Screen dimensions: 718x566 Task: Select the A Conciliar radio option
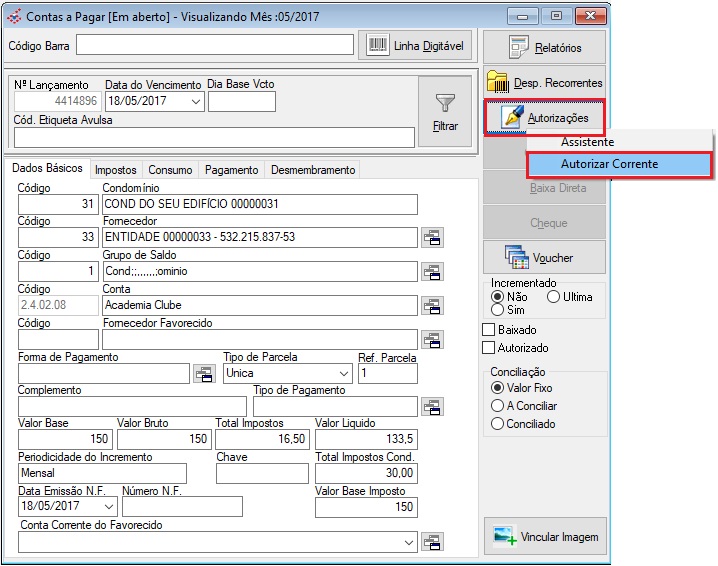pyautogui.click(x=497, y=406)
